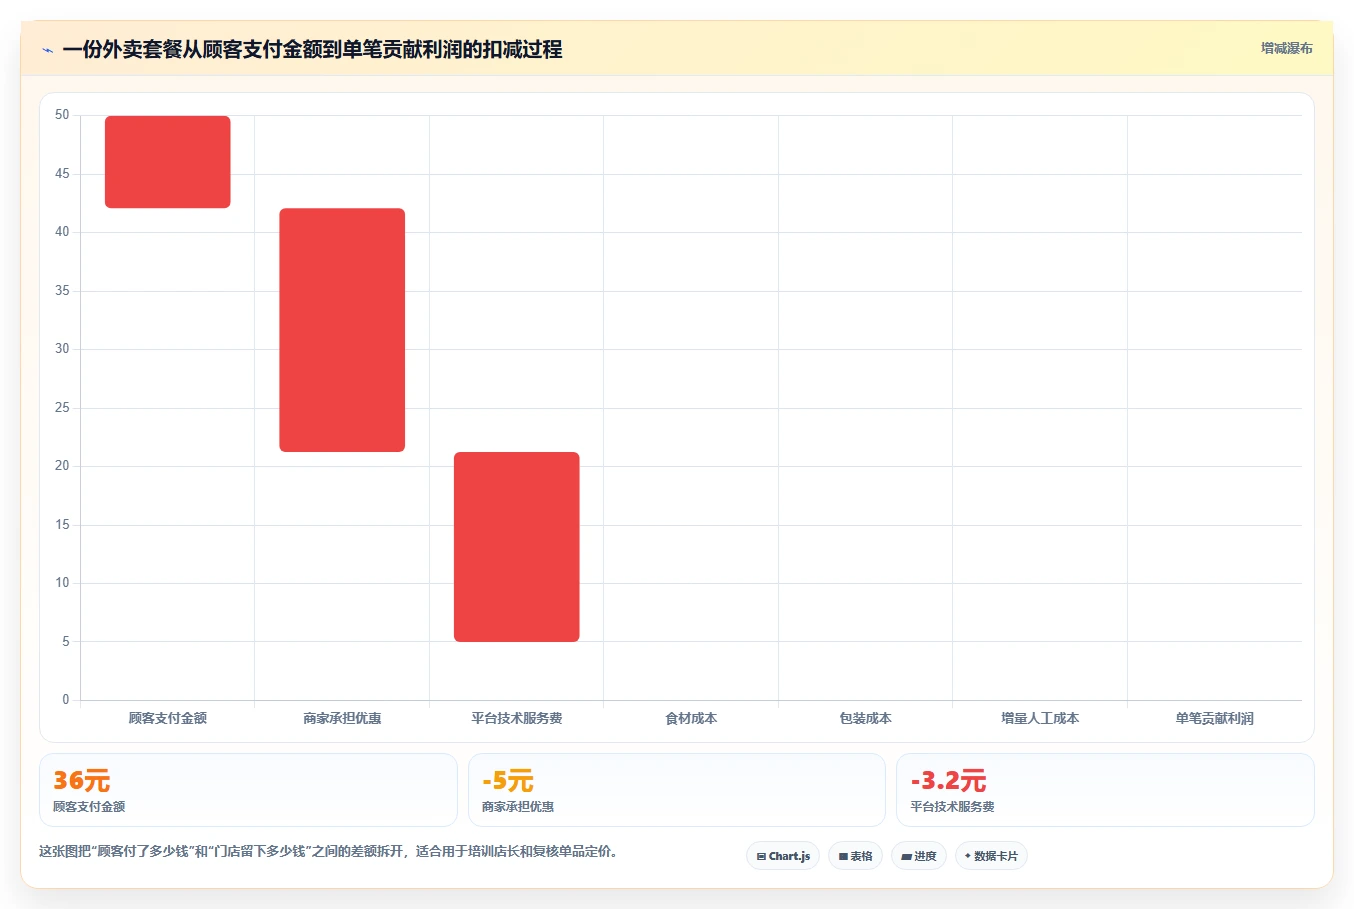This screenshot has height=909, width=1354.
Task: Click the x-axis label 商家承担优惠
Action: coord(342,718)
